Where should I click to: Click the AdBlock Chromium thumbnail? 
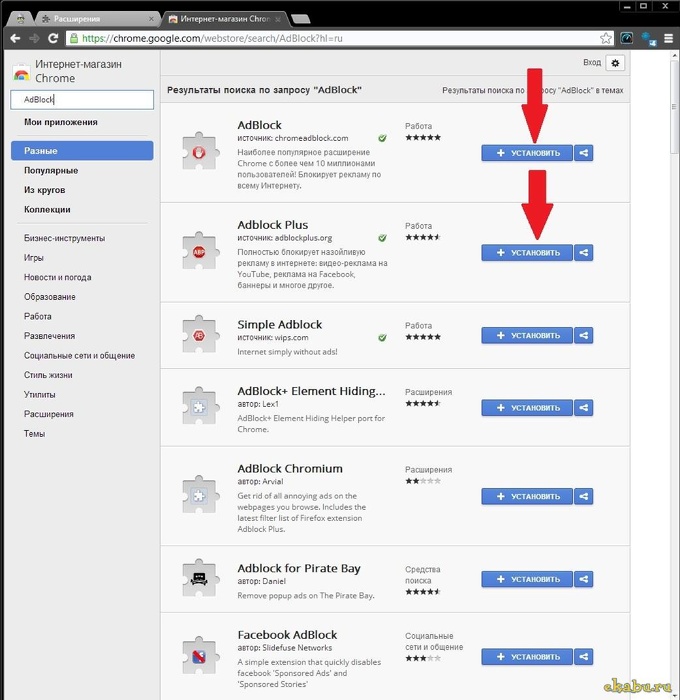pos(200,495)
